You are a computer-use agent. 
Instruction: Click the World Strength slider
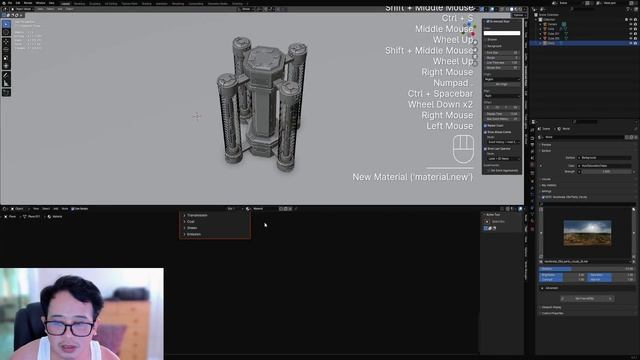(606, 172)
